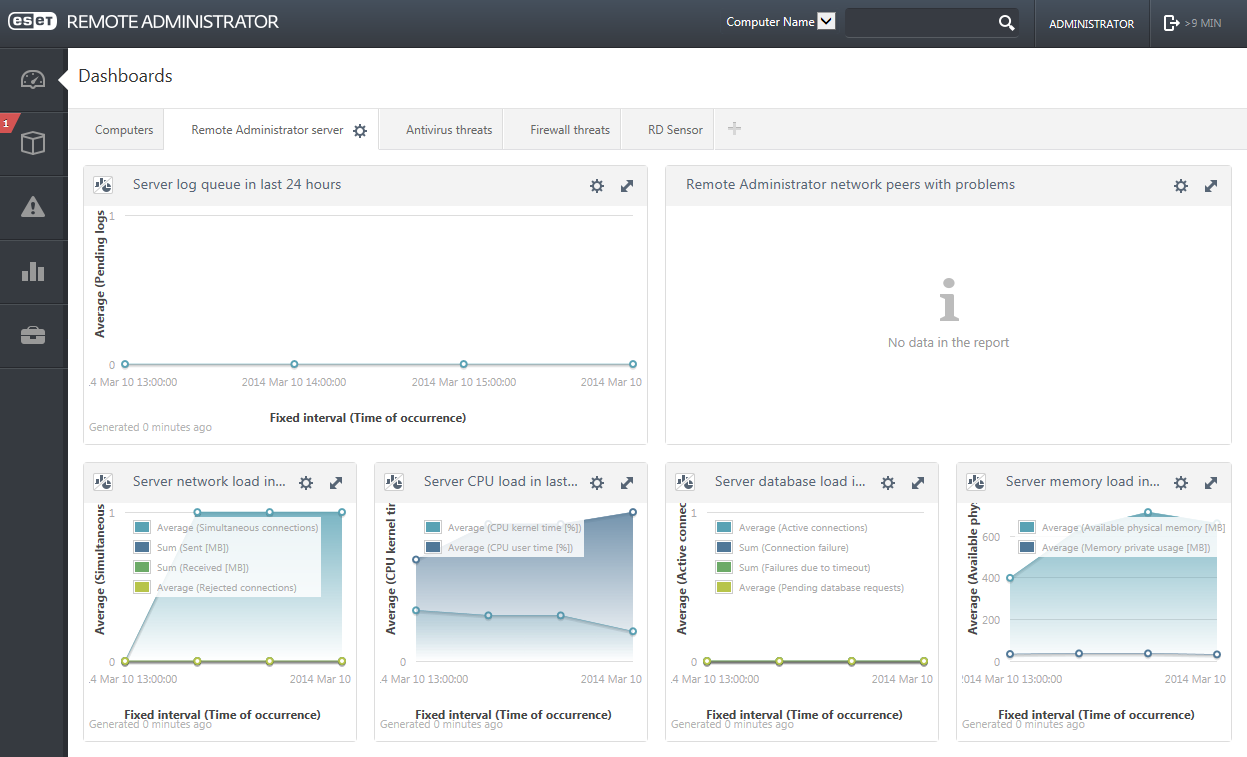Toggle Sum (Received [MB]) legend swatch
Screen dimensions: 1247x757
click(x=141, y=567)
